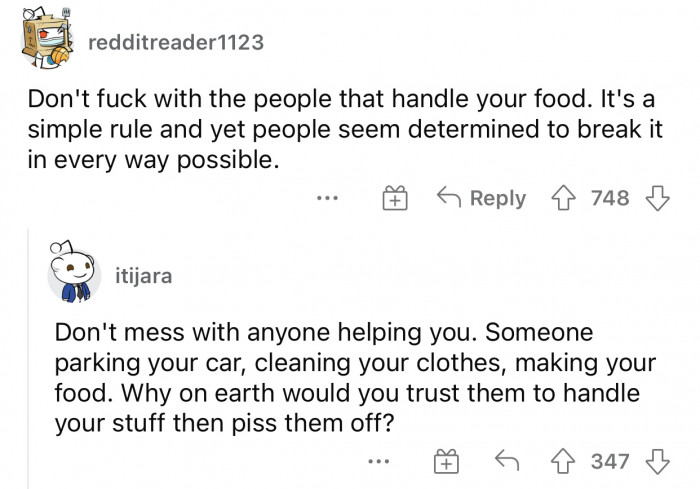
Task: Open more options on itijara's reply
Action: [x=379, y=461]
